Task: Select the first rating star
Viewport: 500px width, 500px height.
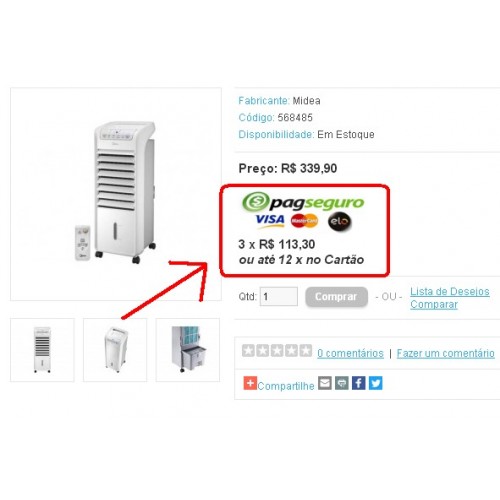Action: point(248,351)
